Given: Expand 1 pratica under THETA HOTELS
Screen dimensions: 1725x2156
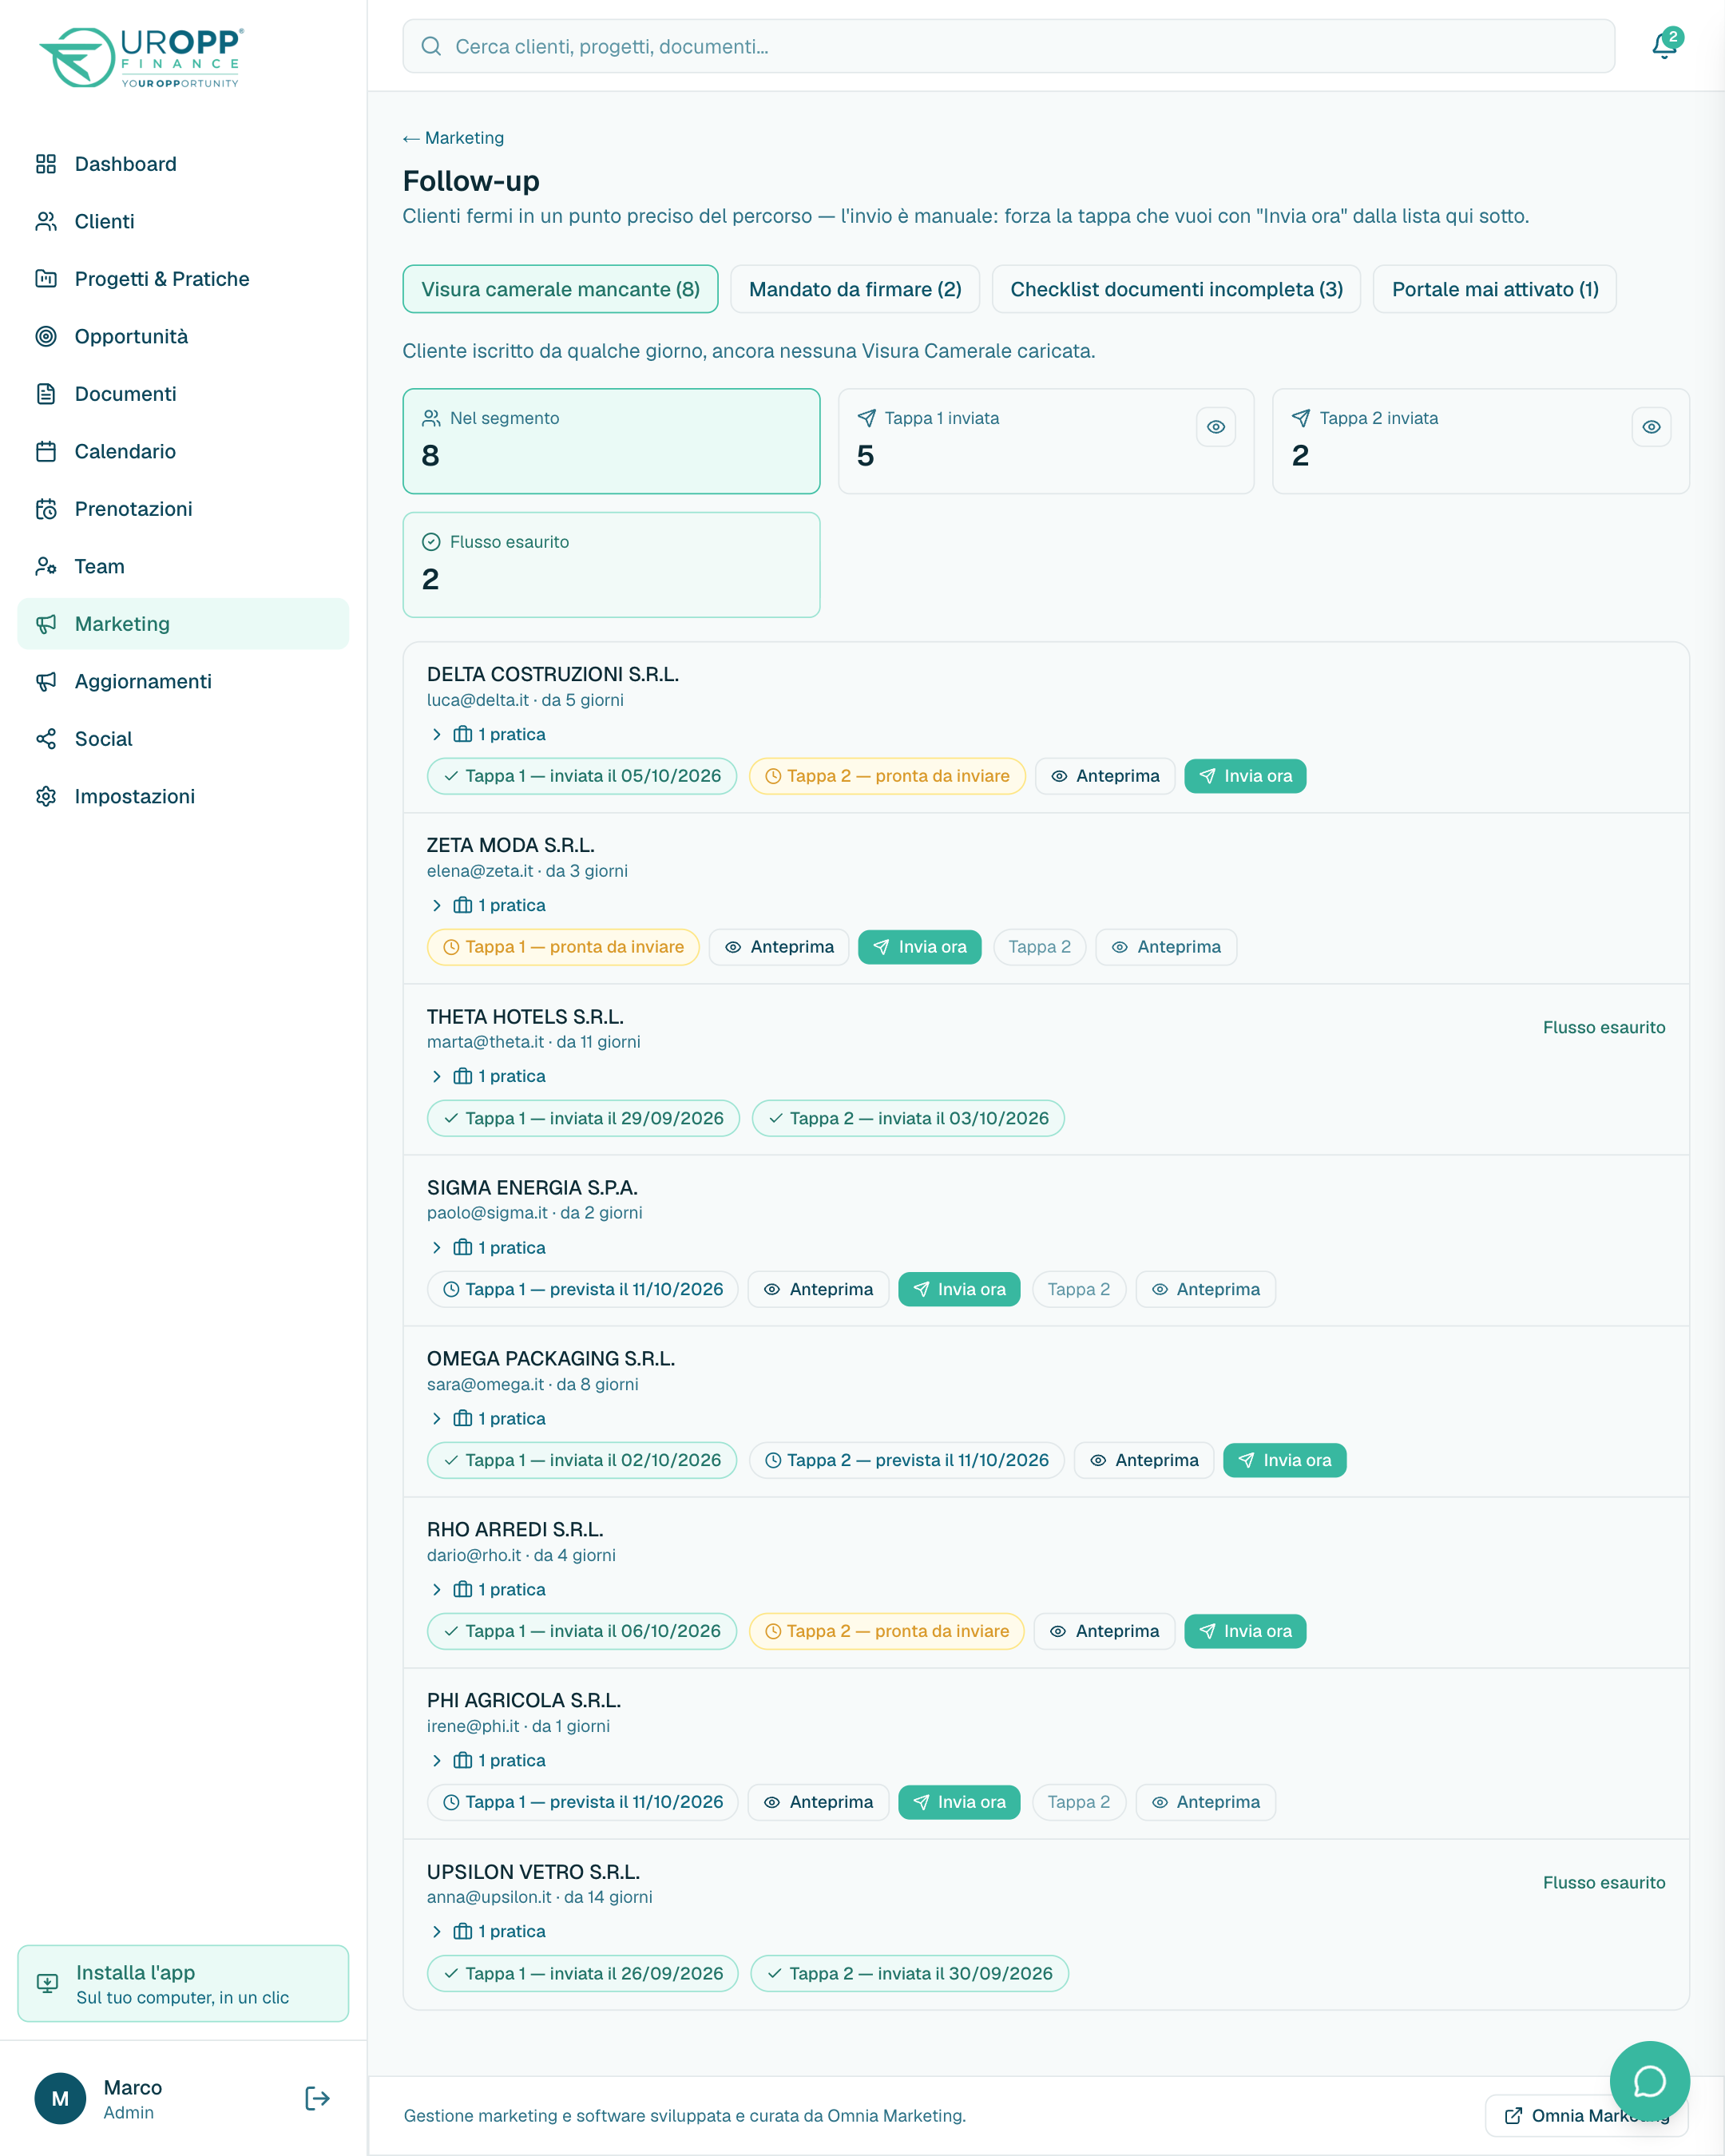Looking at the screenshot, I should 488,1076.
